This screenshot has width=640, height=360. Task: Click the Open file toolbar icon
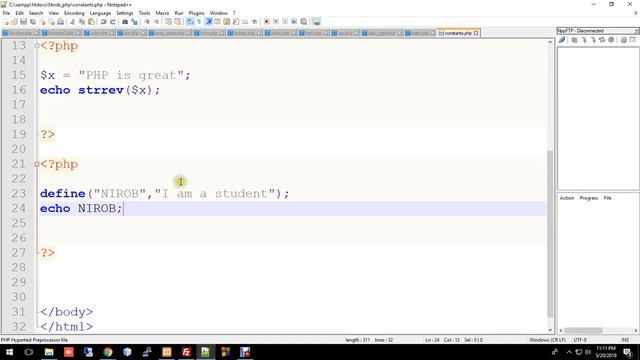pos(14,22)
